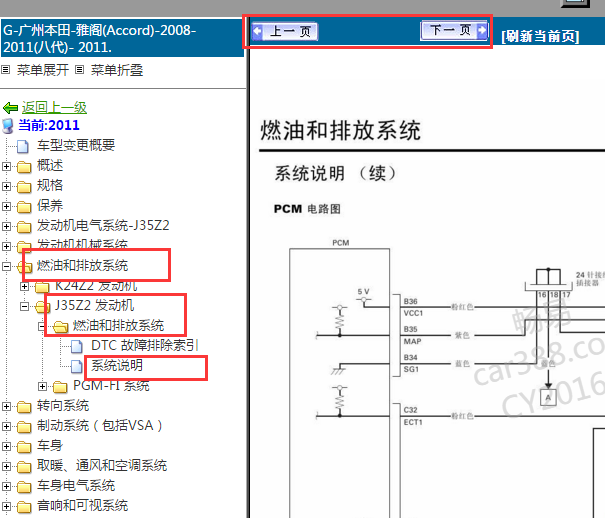Click folder icon of 发动机电气系统-J35Z2

pos(24,227)
